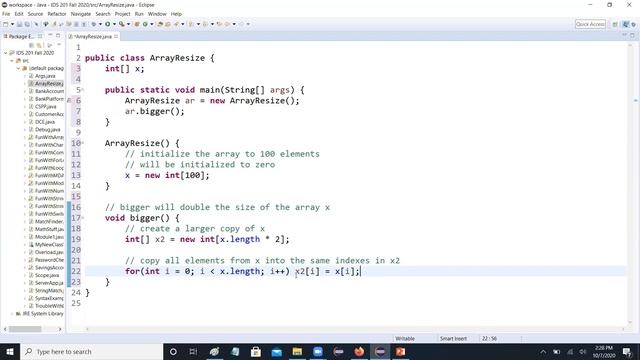Click the Package Explorer horizontal scrollbar
The height and width of the screenshot is (360, 640).
[25, 329]
